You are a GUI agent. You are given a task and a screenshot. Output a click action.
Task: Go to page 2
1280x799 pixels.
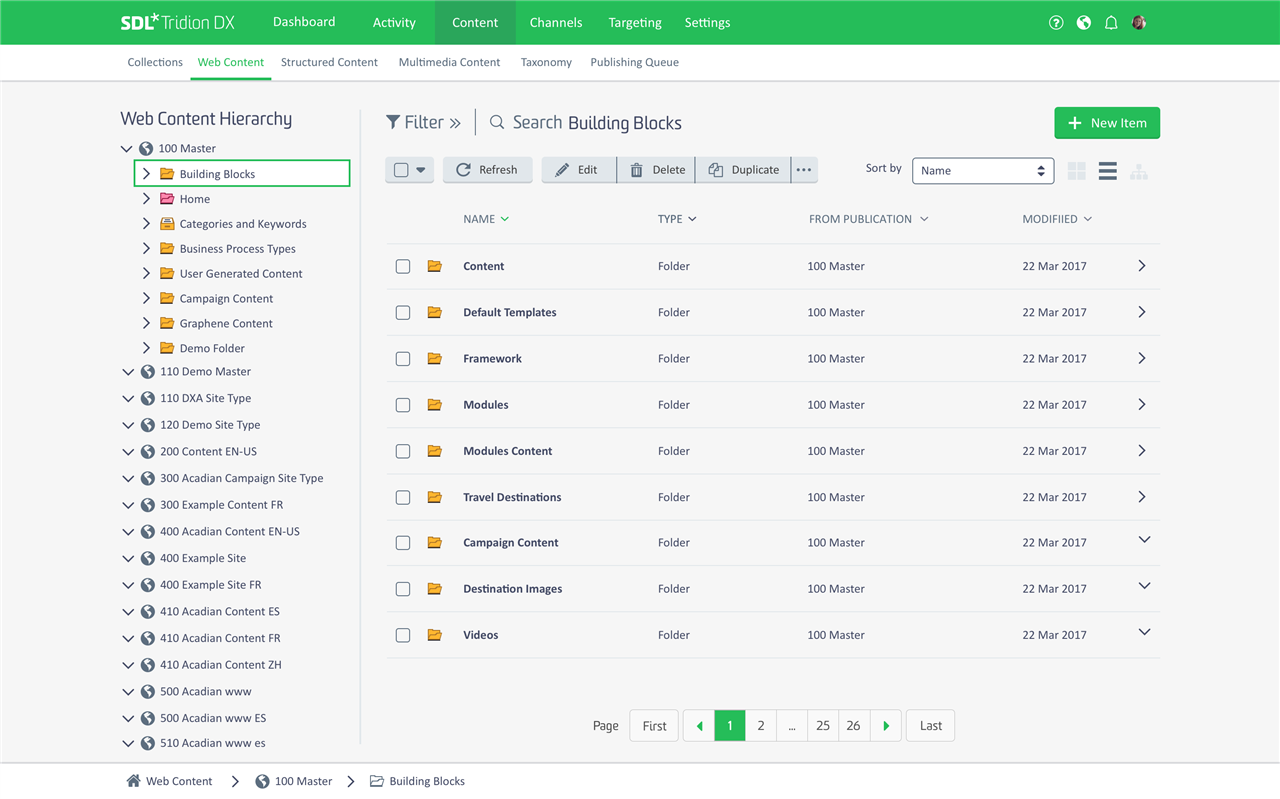point(761,726)
